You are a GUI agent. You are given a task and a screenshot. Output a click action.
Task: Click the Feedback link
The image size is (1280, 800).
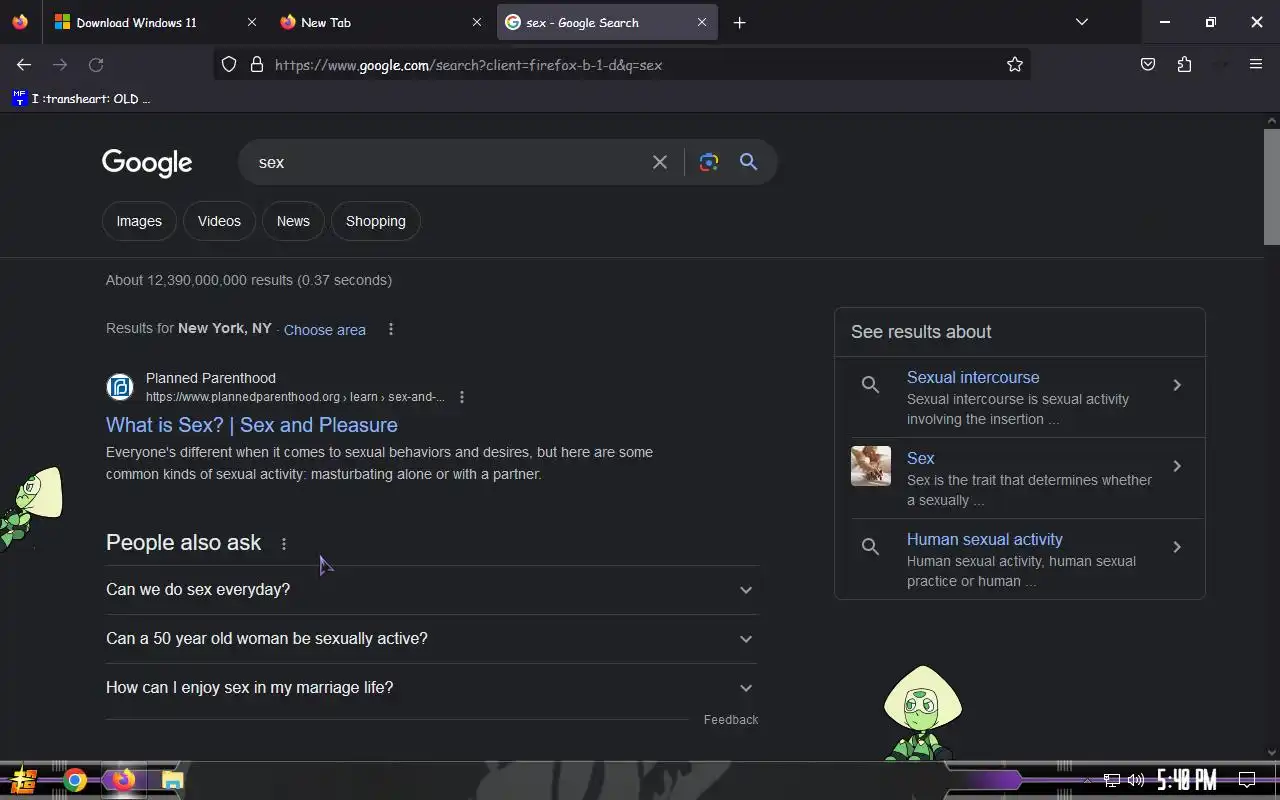pos(731,720)
